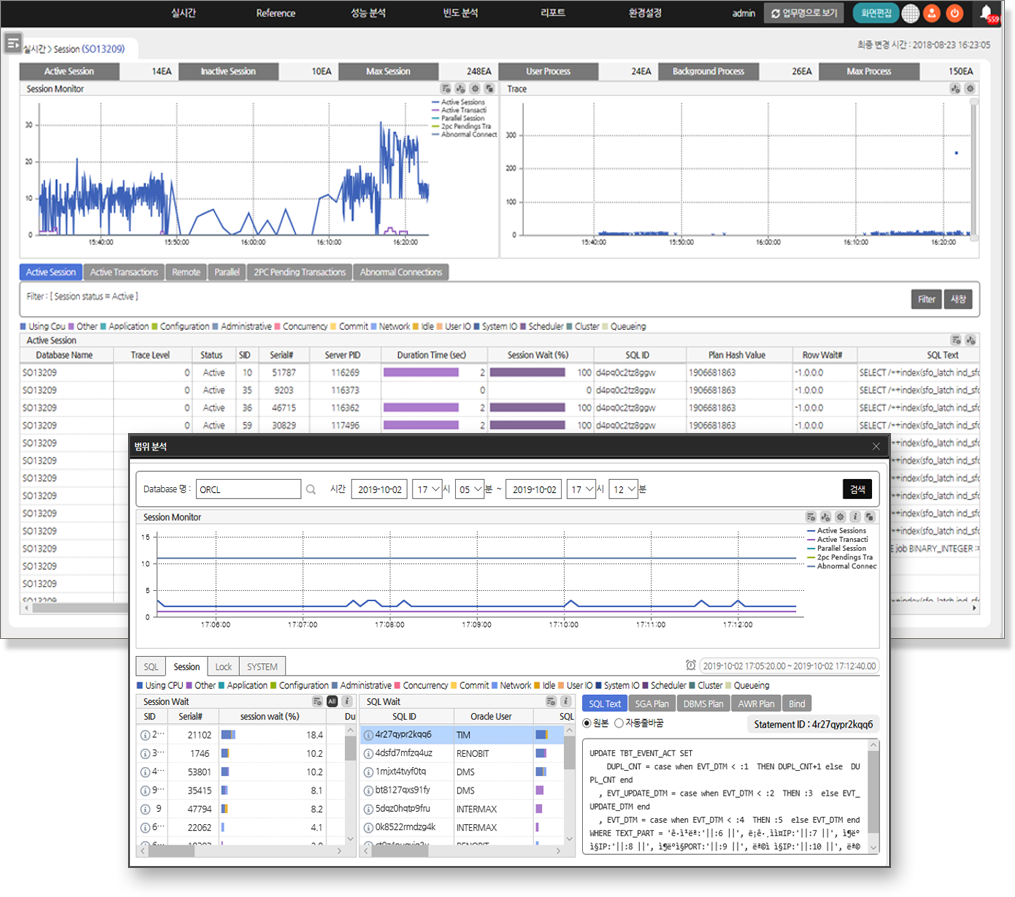The height and width of the screenshot is (897, 1015).
Task: Click the Concurrency legend swatch in main window
Action: pyautogui.click(x=278, y=326)
